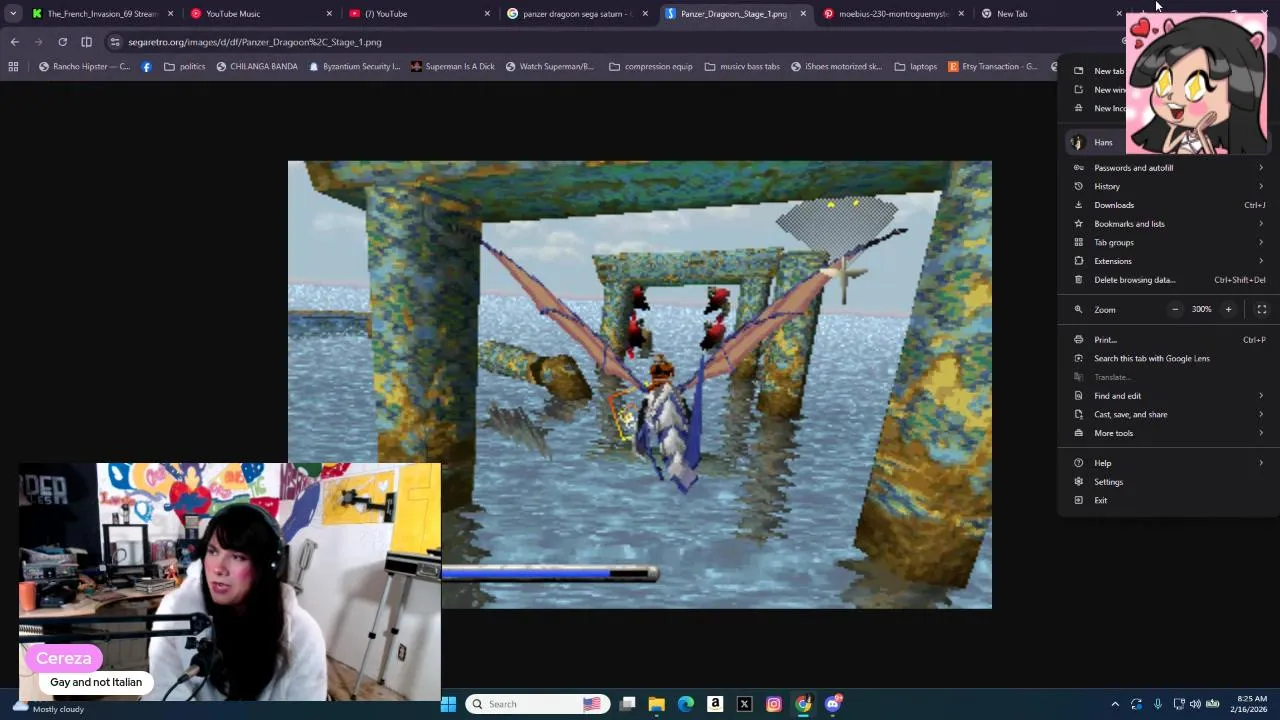Open the side panel icon beside reload
The image size is (1280, 720).
tap(86, 42)
